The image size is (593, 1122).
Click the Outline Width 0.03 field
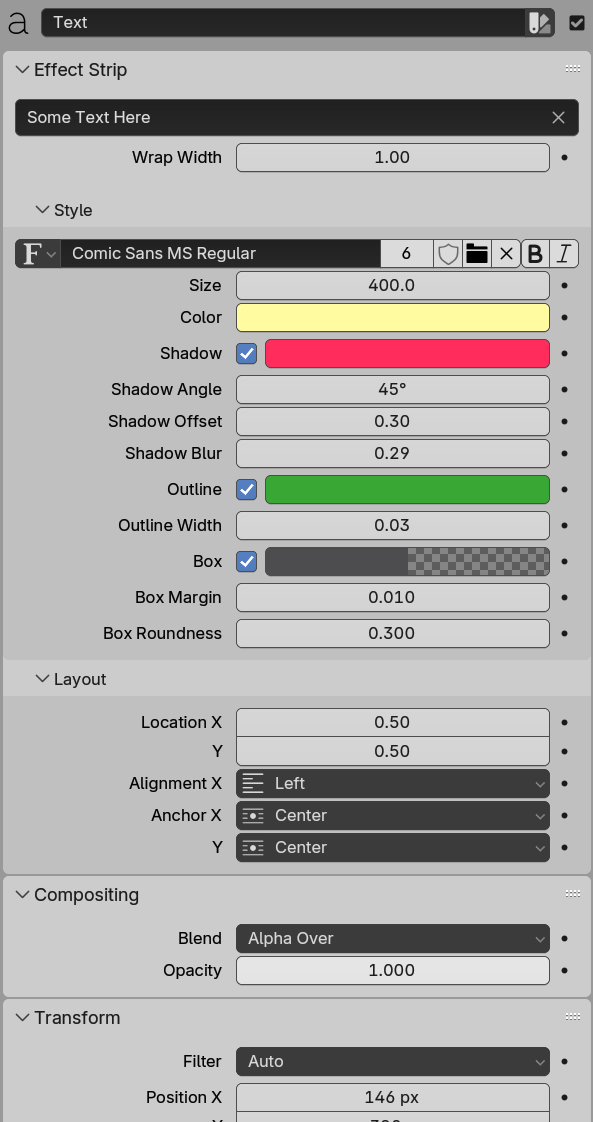point(393,525)
